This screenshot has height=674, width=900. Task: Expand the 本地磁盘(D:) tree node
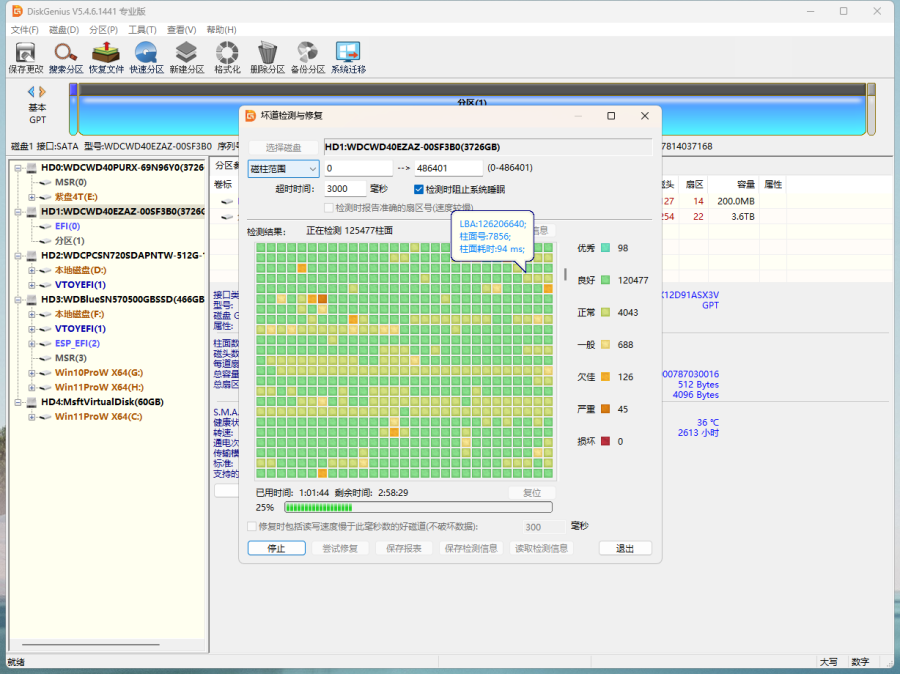click(x=32, y=270)
